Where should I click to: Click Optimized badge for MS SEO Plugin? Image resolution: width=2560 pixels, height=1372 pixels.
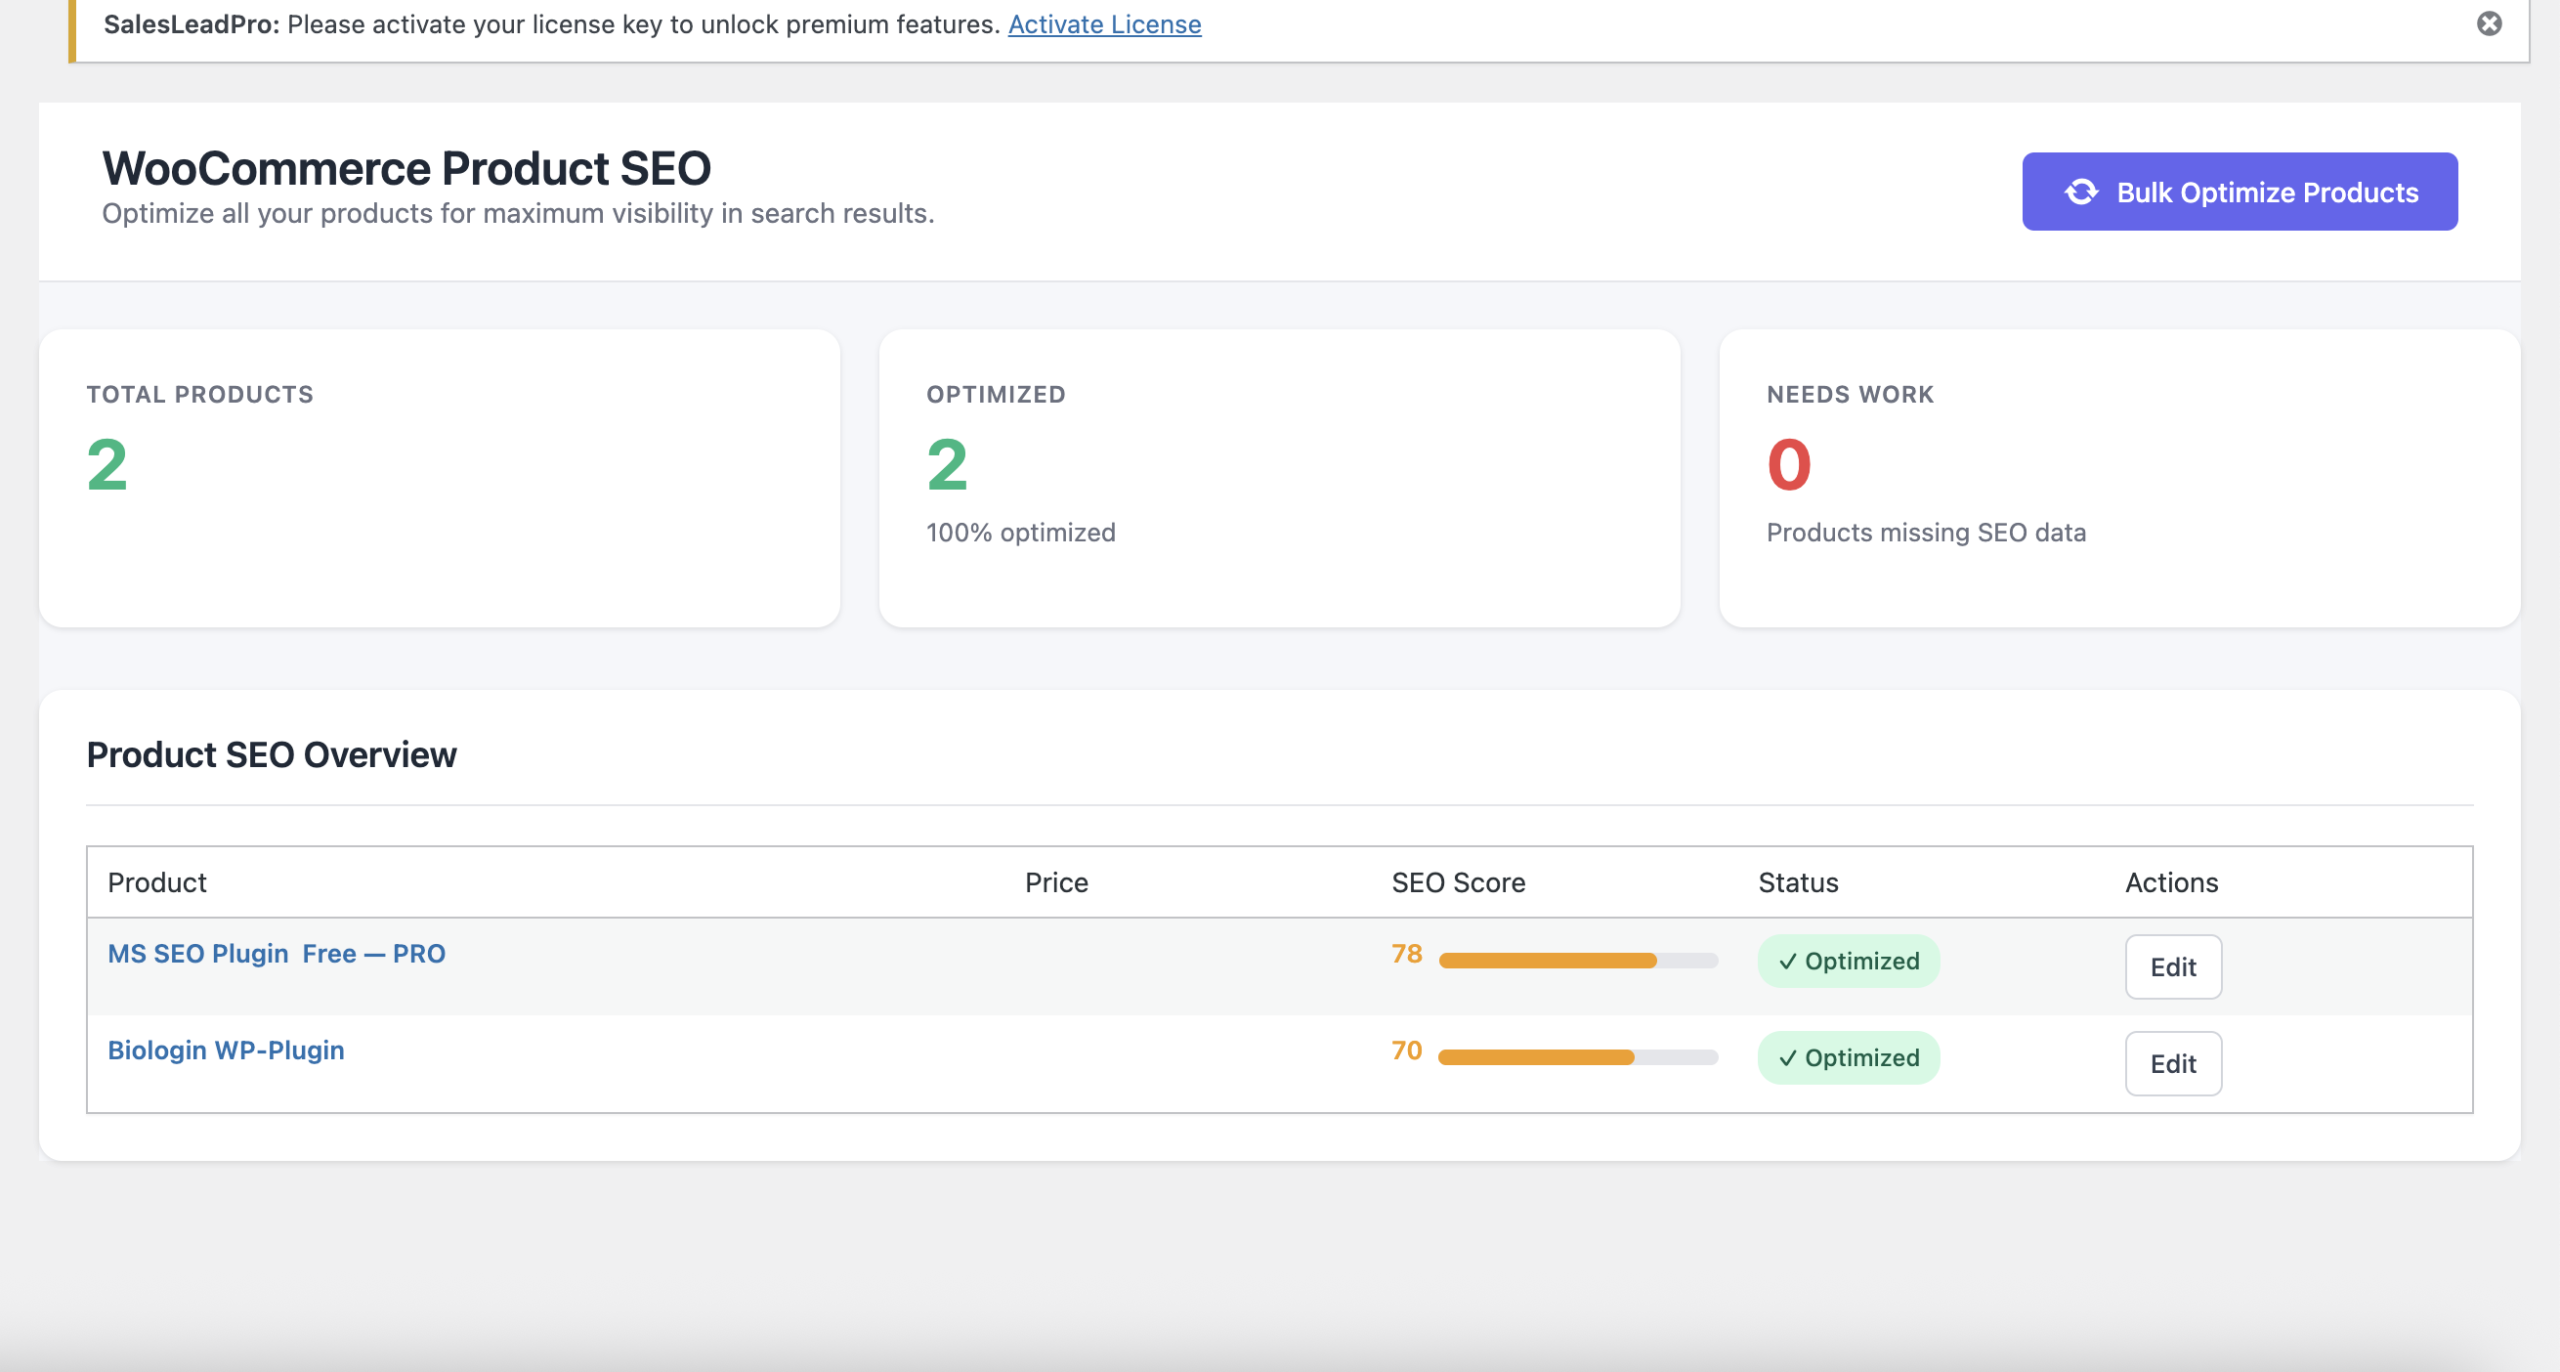[1848, 961]
